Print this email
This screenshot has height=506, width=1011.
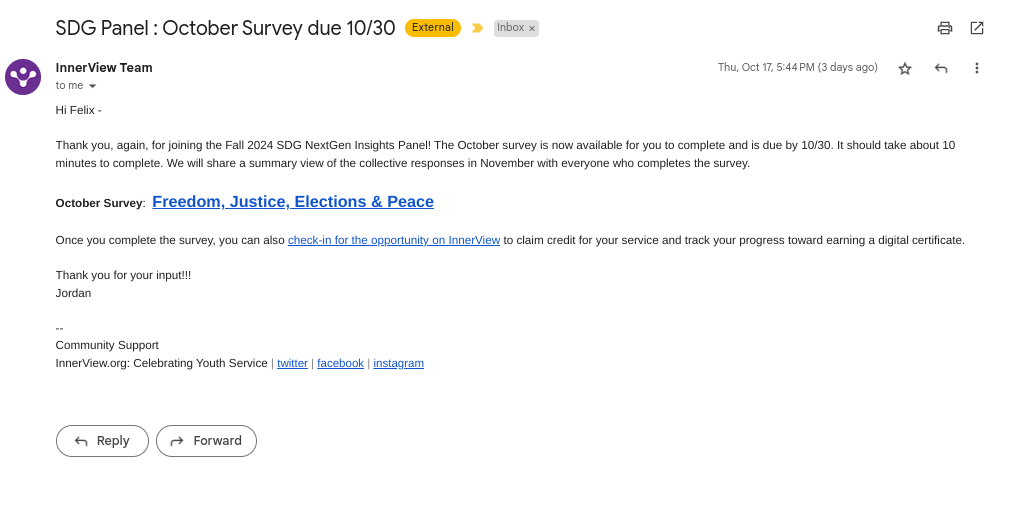point(944,28)
